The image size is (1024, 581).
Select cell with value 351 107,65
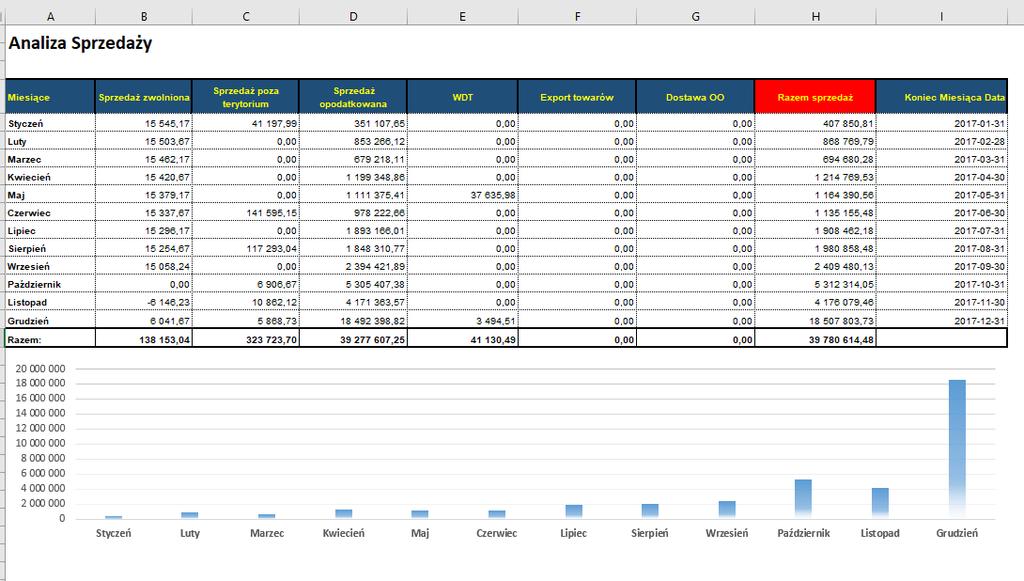tap(353, 123)
